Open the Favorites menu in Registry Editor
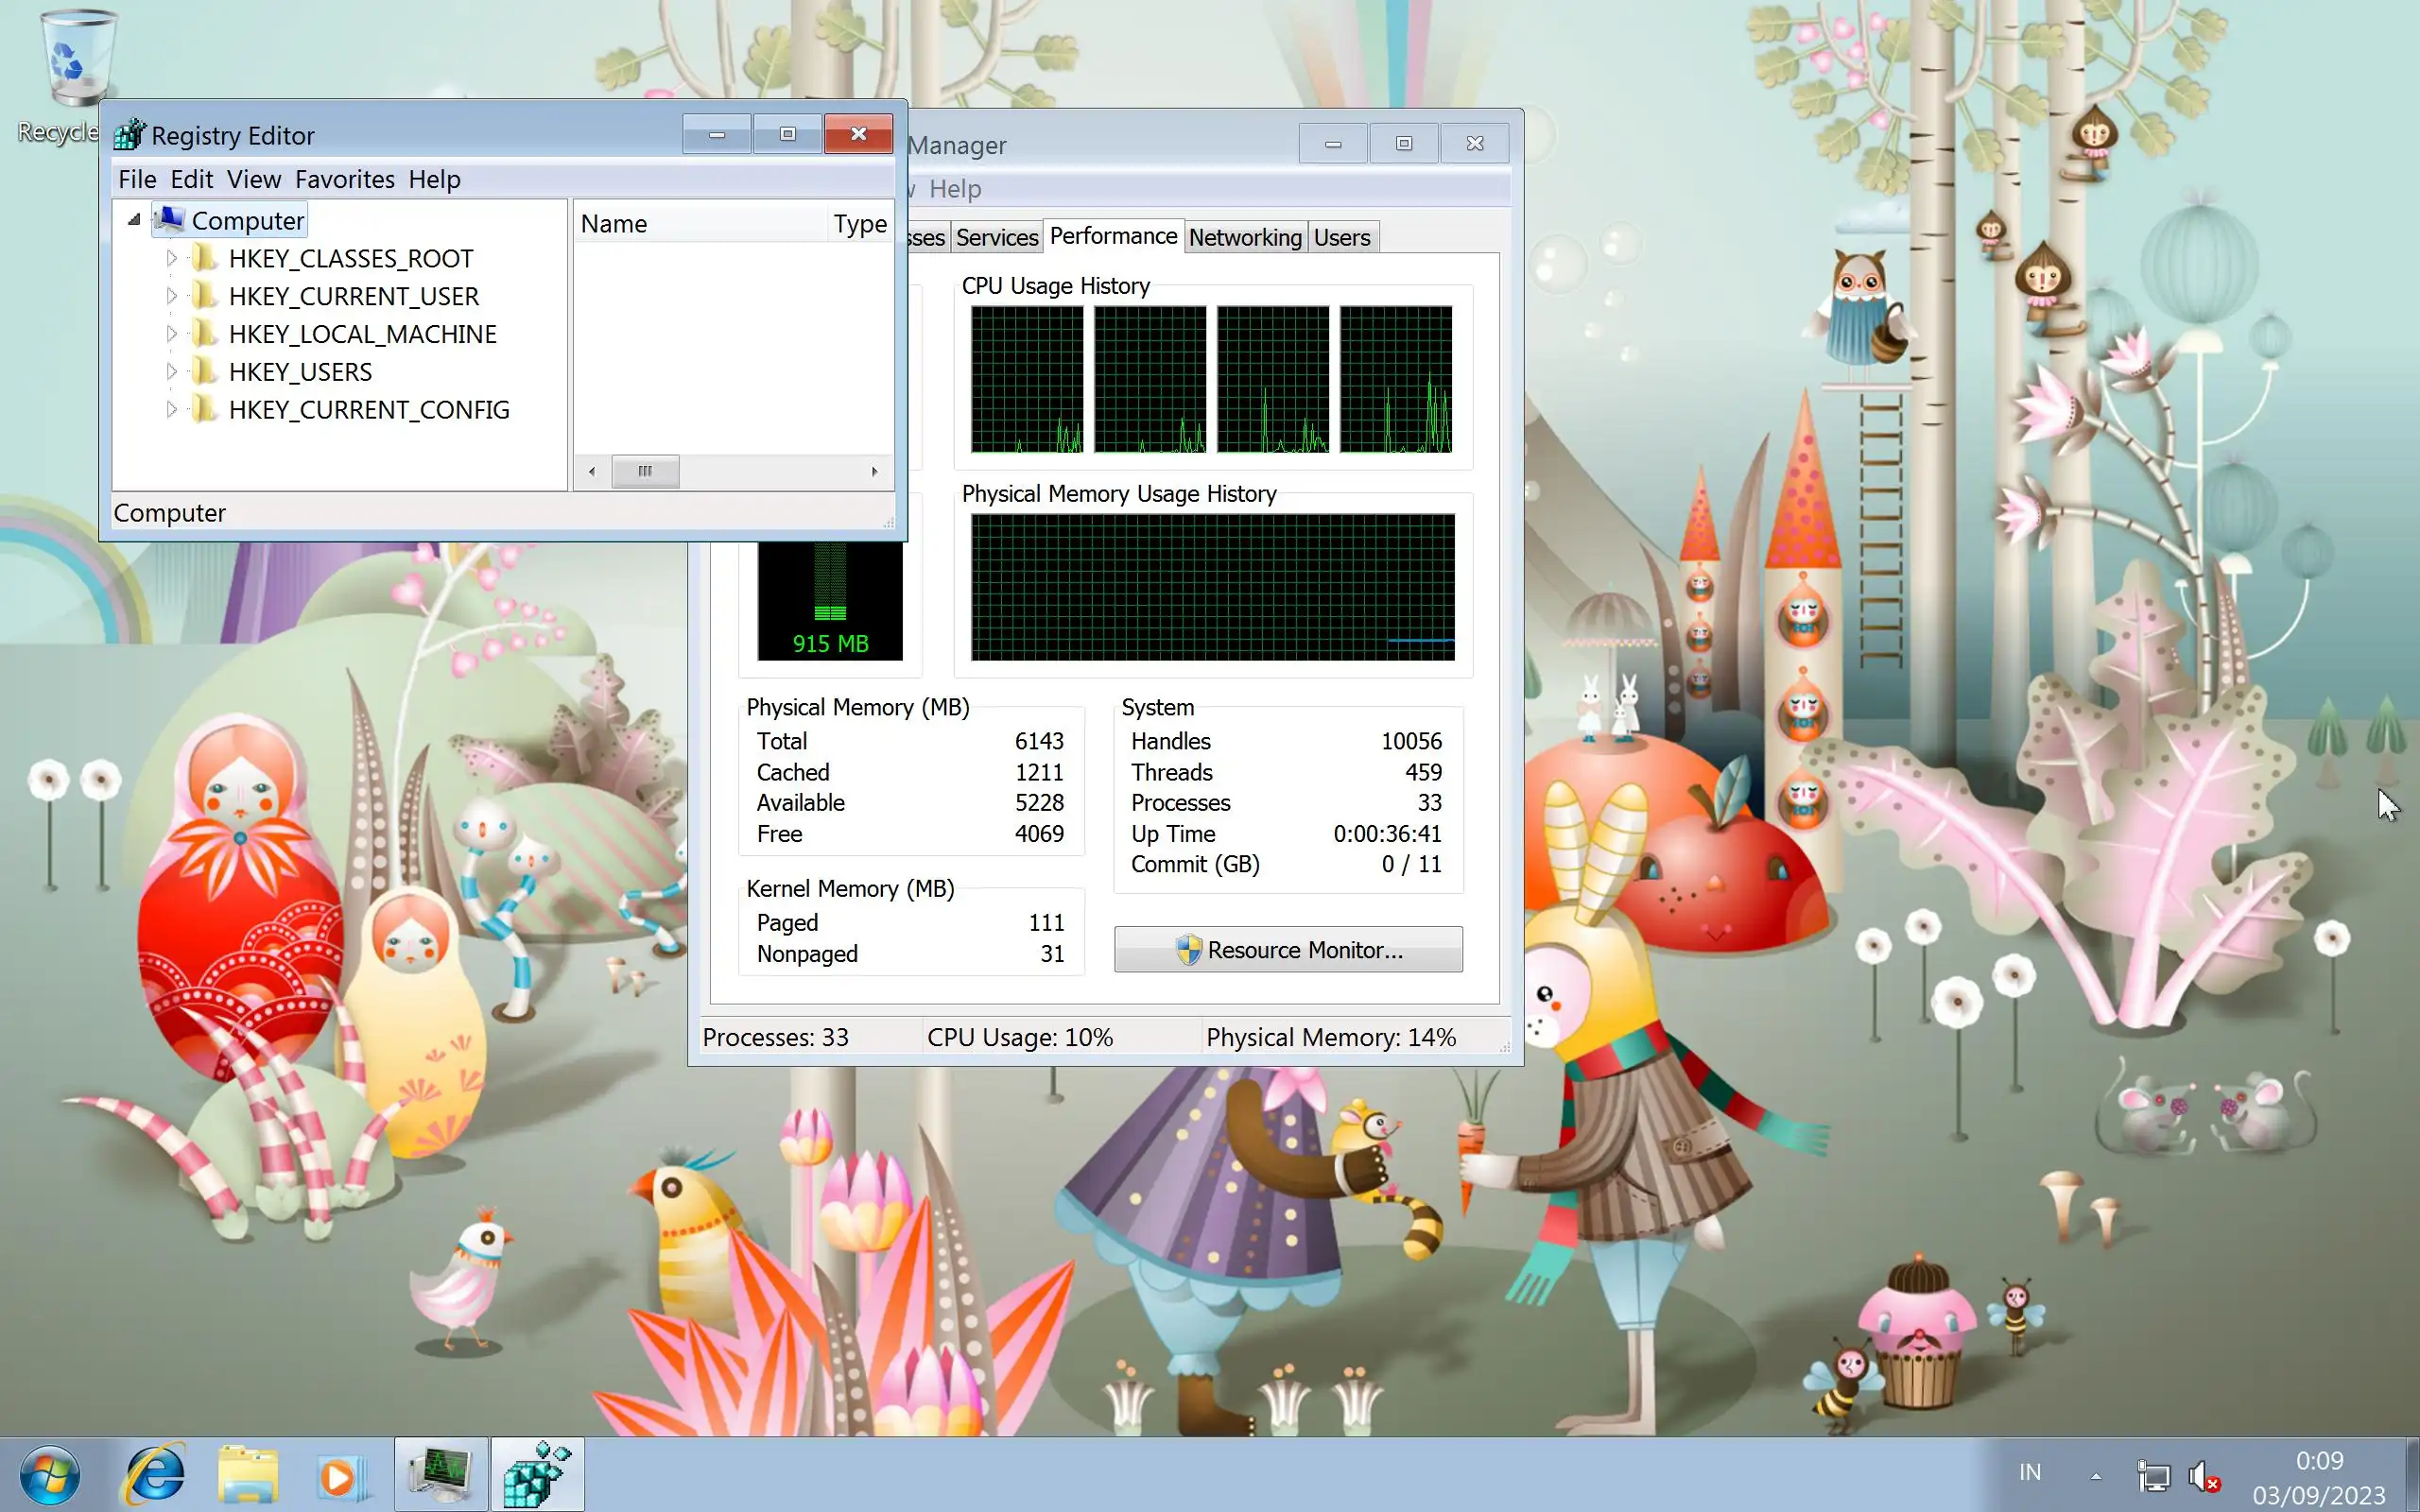The image size is (2420, 1512). [x=344, y=179]
